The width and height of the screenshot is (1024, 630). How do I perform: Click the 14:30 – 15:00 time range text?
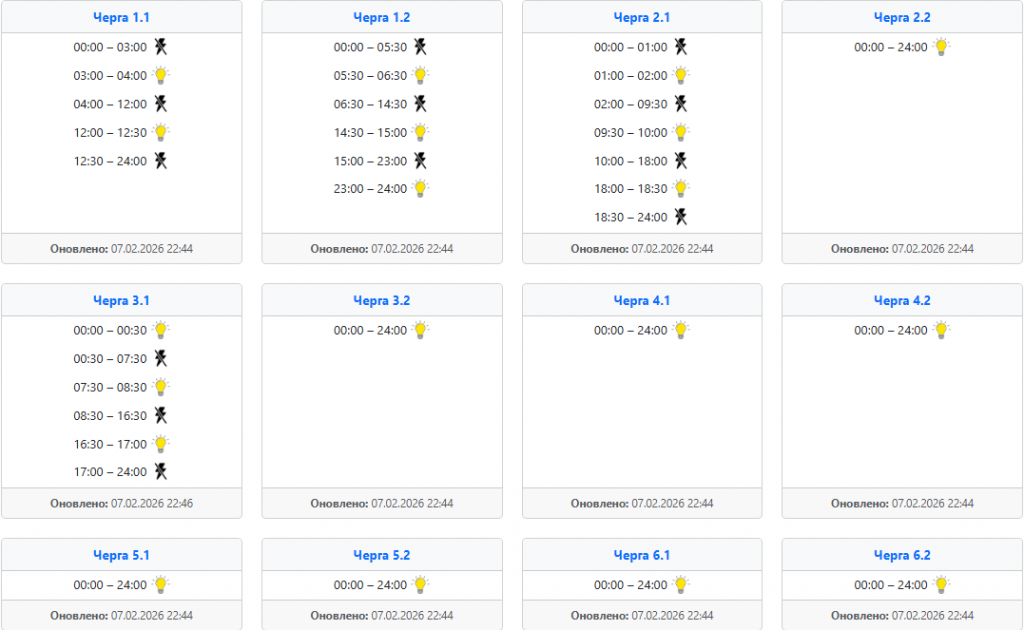(370, 132)
